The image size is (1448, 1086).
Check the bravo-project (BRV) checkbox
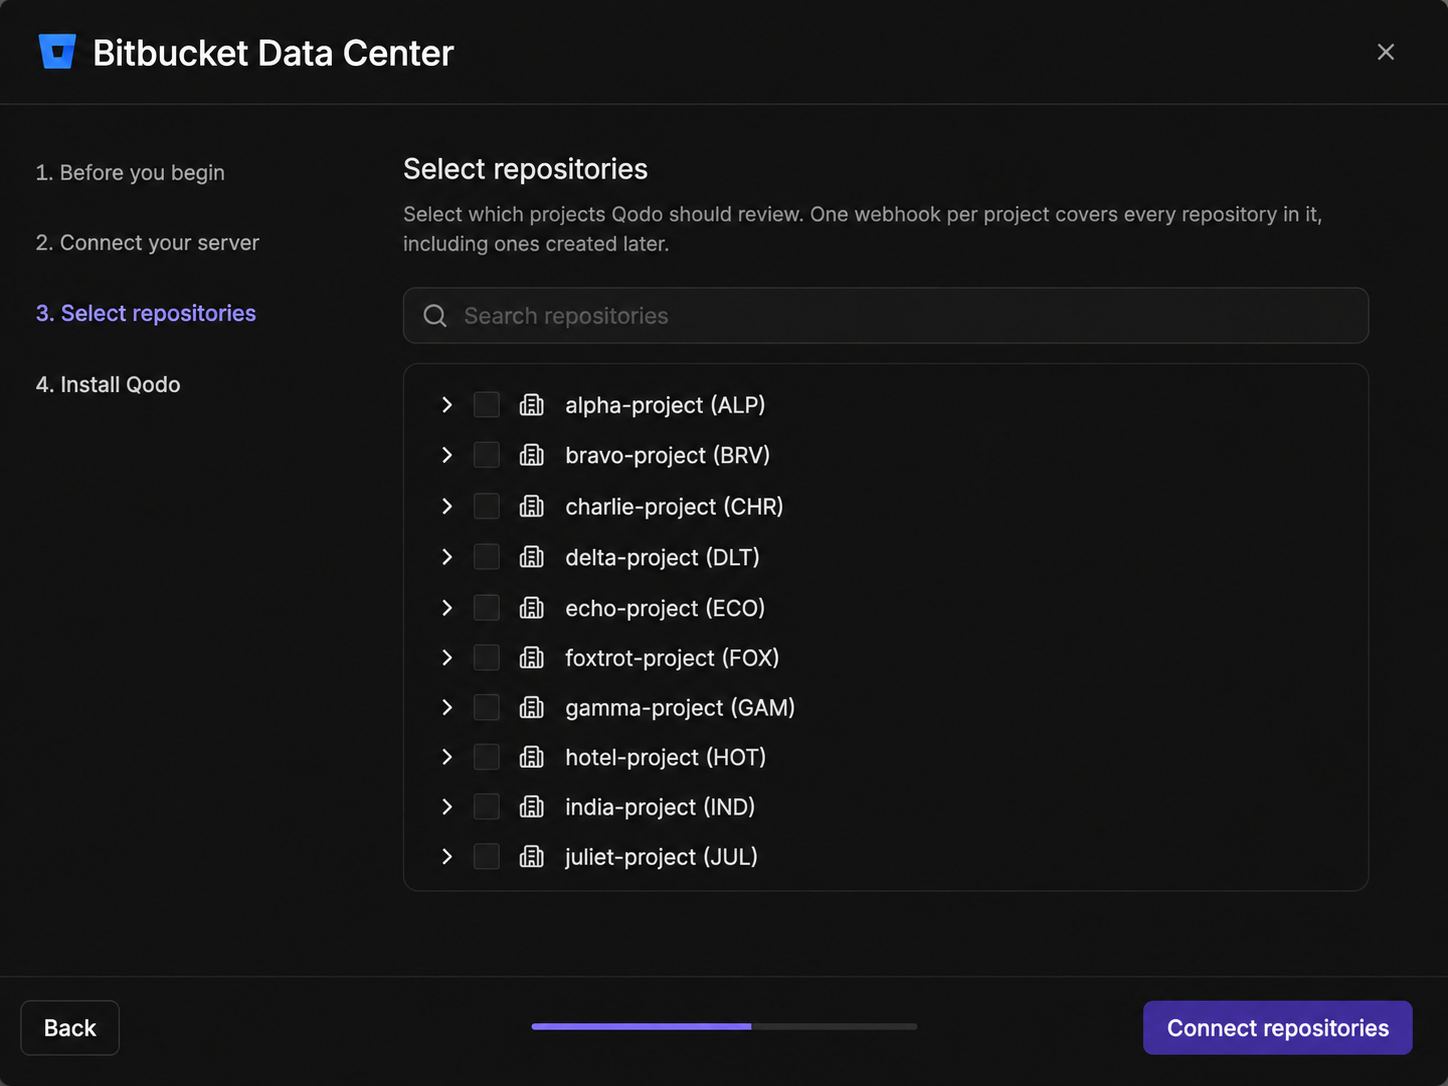coord(487,455)
